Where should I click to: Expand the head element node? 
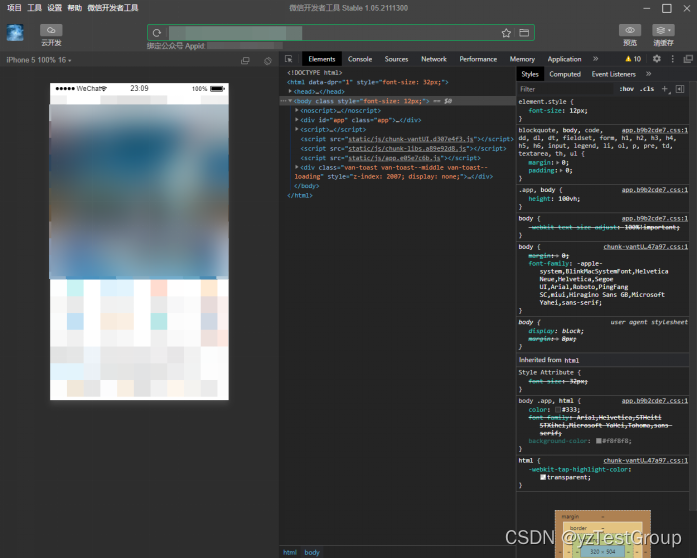290,91
